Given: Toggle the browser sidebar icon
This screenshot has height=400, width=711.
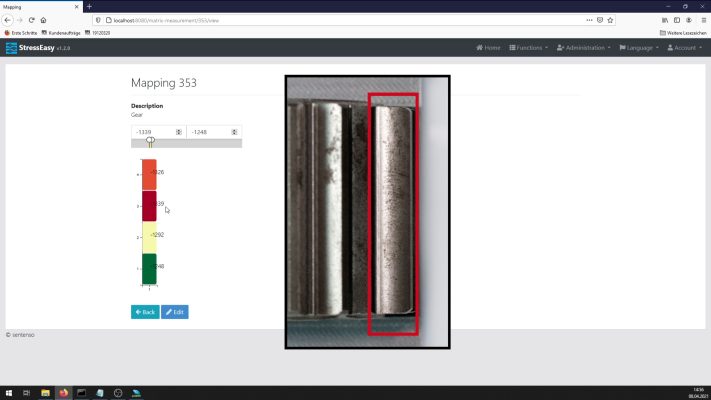Looking at the screenshot, I should [x=677, y=20].
